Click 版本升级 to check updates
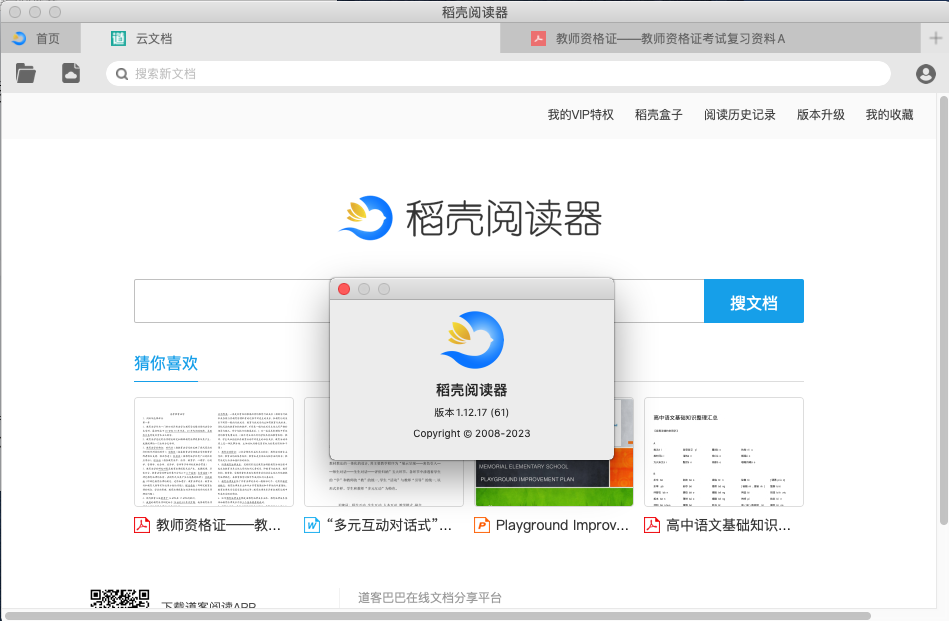The image size is (949, 621). 820,114
